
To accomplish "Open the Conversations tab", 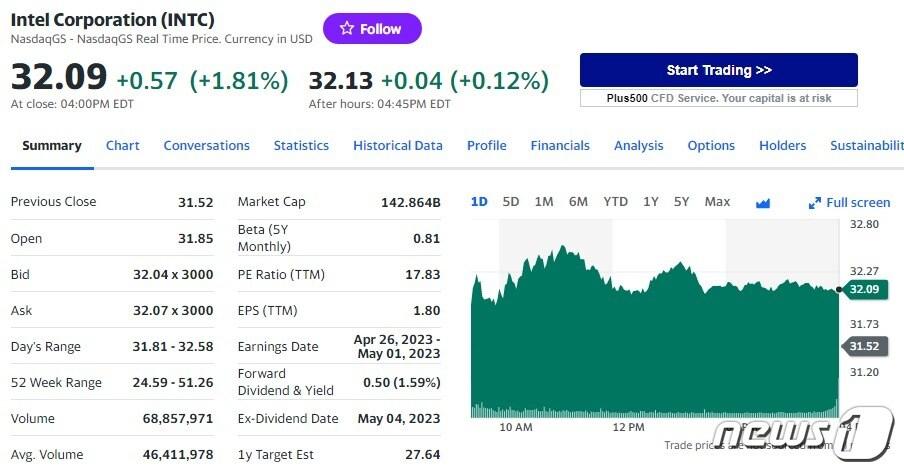I will tap(206, 146).
